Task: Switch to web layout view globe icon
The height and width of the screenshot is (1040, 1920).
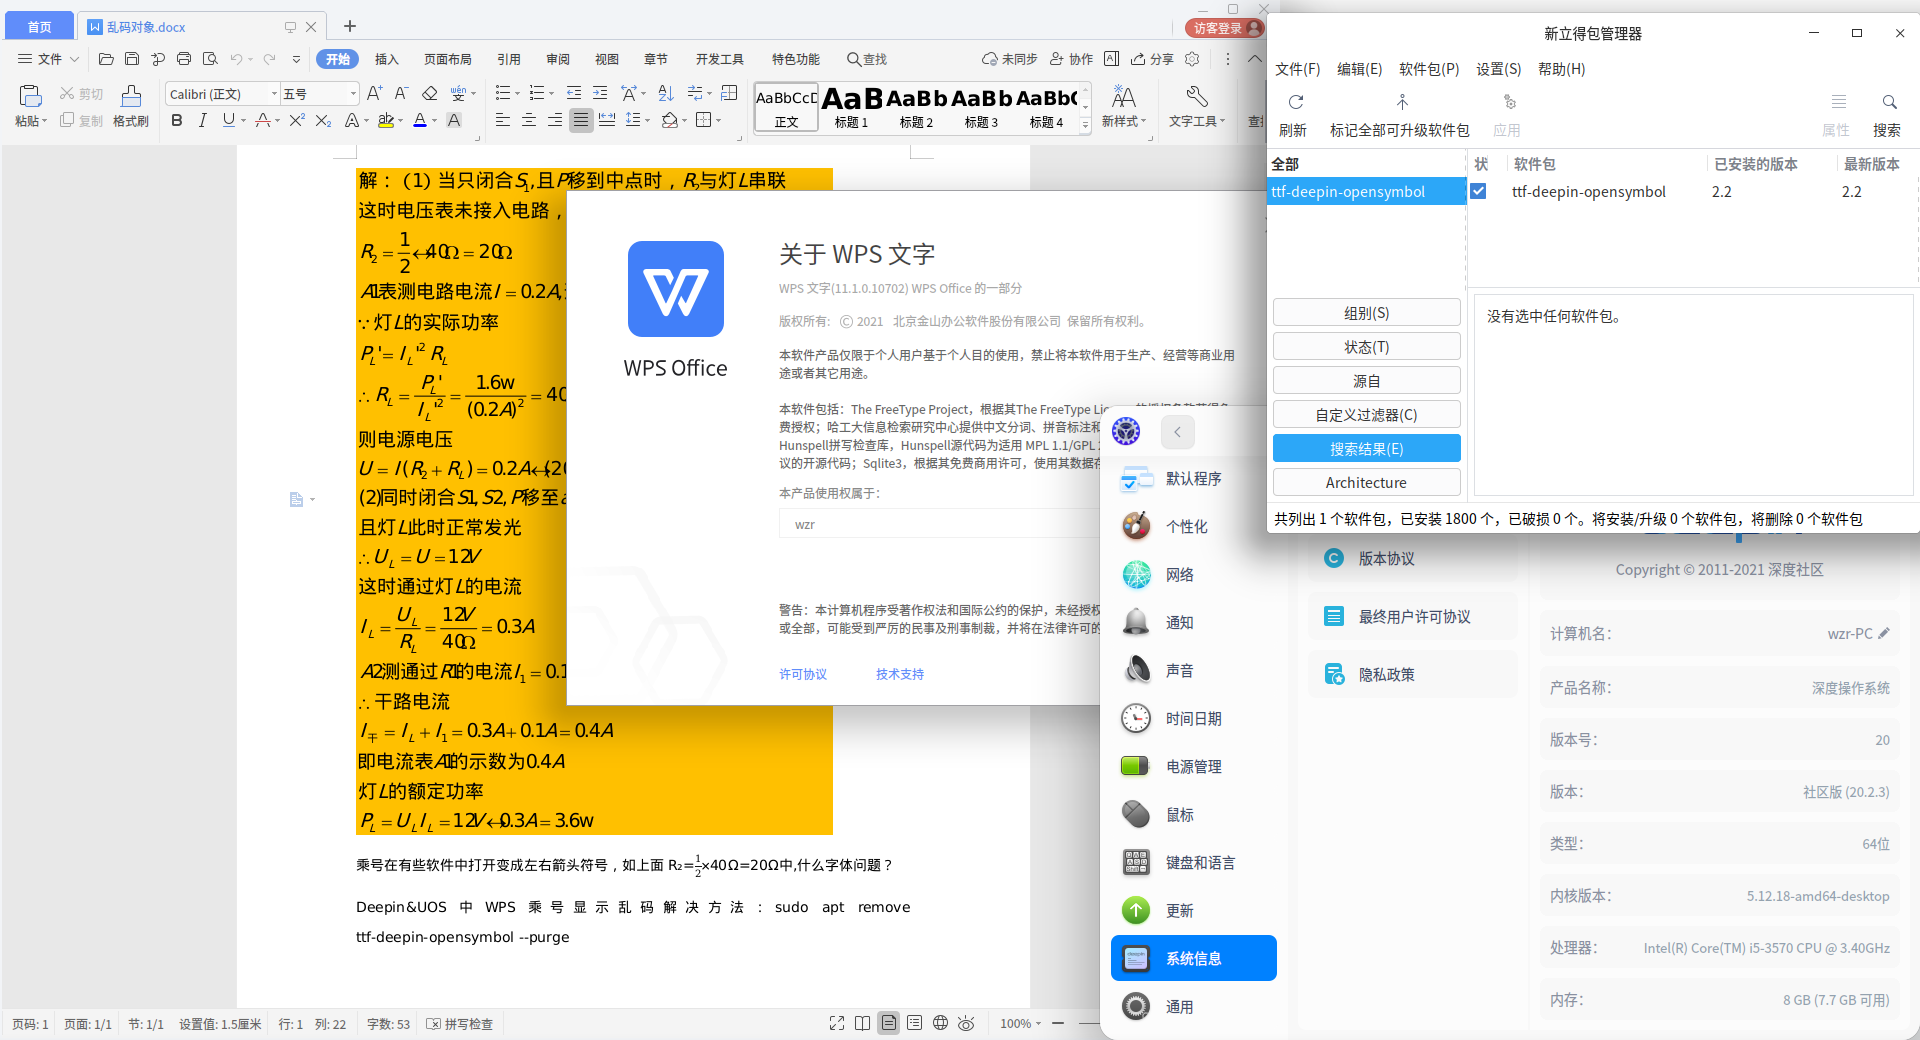Action: click(x=940, y=1023)
